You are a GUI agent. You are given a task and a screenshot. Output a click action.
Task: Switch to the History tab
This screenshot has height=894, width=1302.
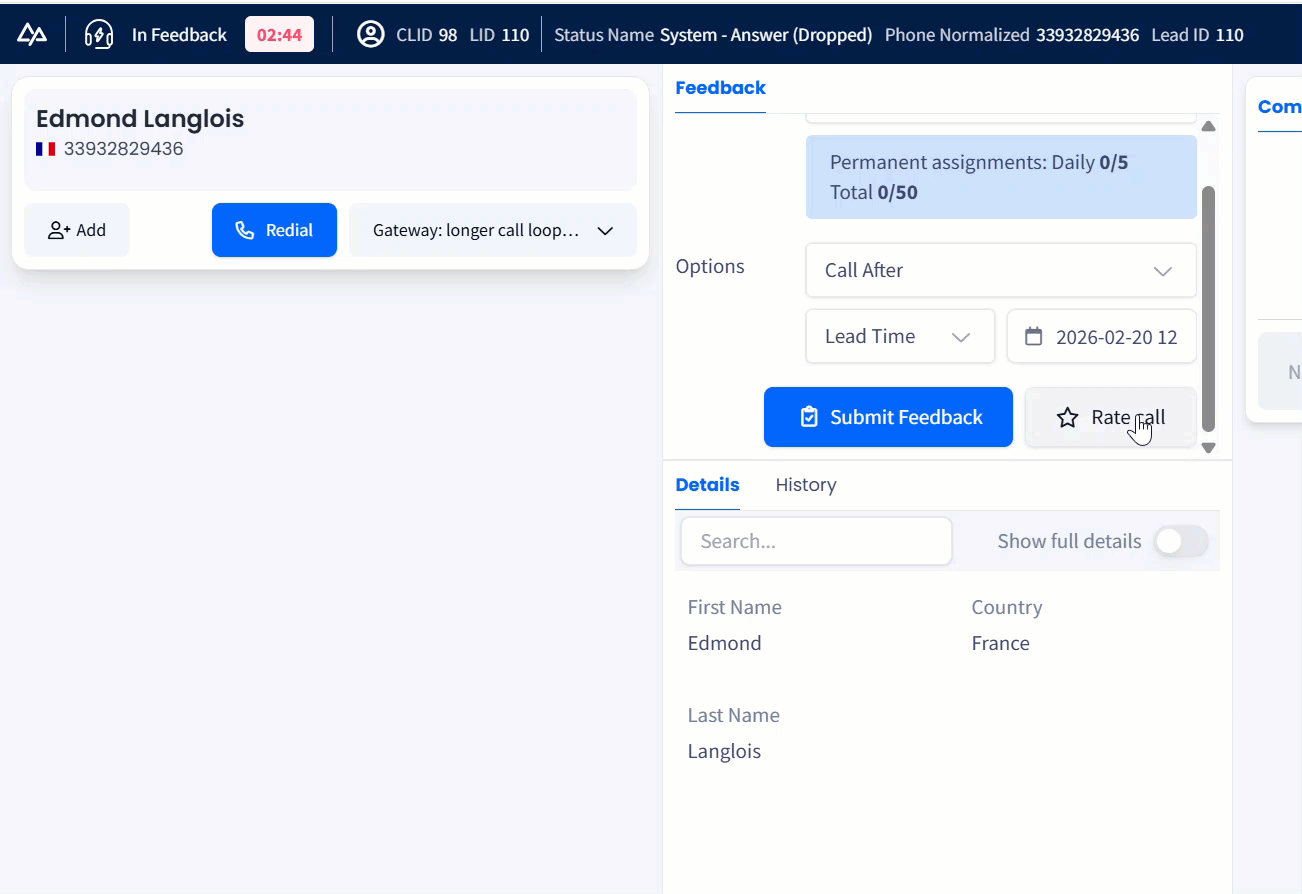(805, 485)
